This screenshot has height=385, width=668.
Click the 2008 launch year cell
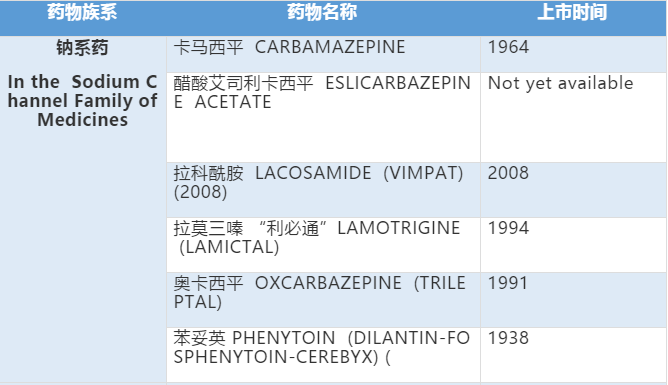573,190
